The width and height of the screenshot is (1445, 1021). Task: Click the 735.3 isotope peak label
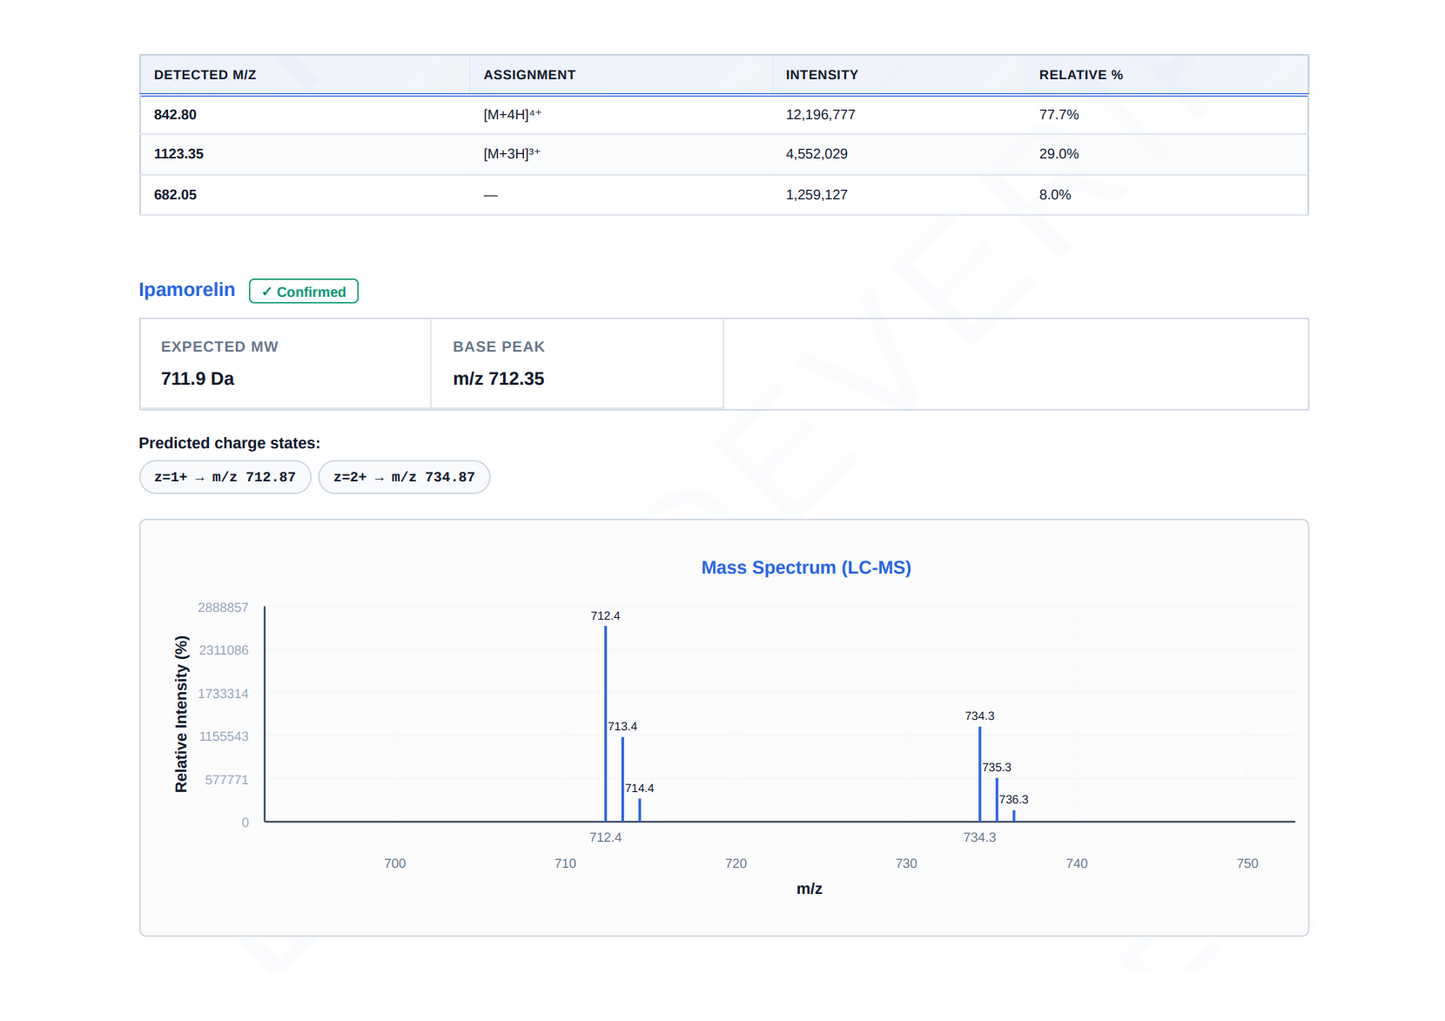tap(996, 768)
